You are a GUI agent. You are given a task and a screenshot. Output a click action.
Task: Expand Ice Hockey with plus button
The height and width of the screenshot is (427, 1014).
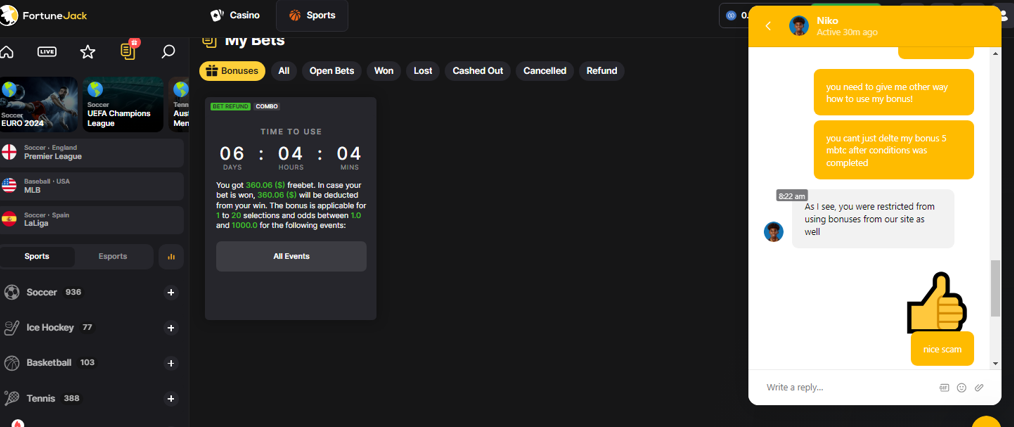click(171, 328)
